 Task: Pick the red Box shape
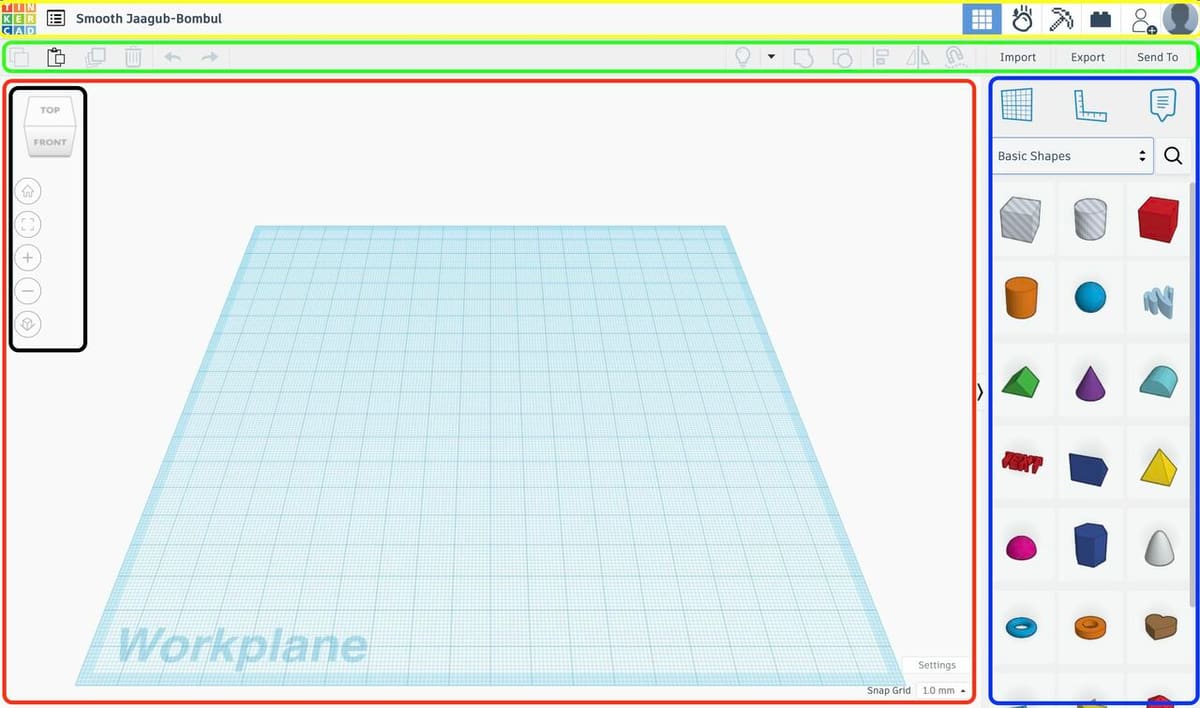pyautogui.click(x=1158, y=217)
